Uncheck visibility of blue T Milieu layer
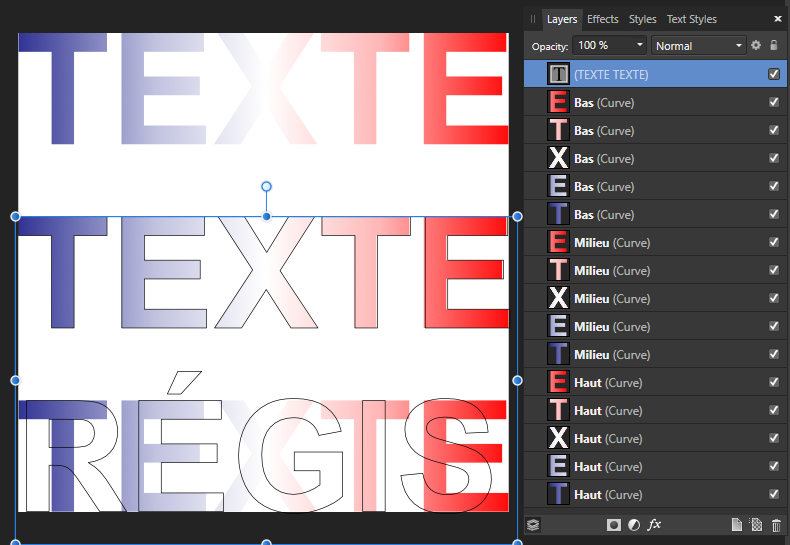Image resolution: width=790 pixels, height=545 pixels. (774, 354)
